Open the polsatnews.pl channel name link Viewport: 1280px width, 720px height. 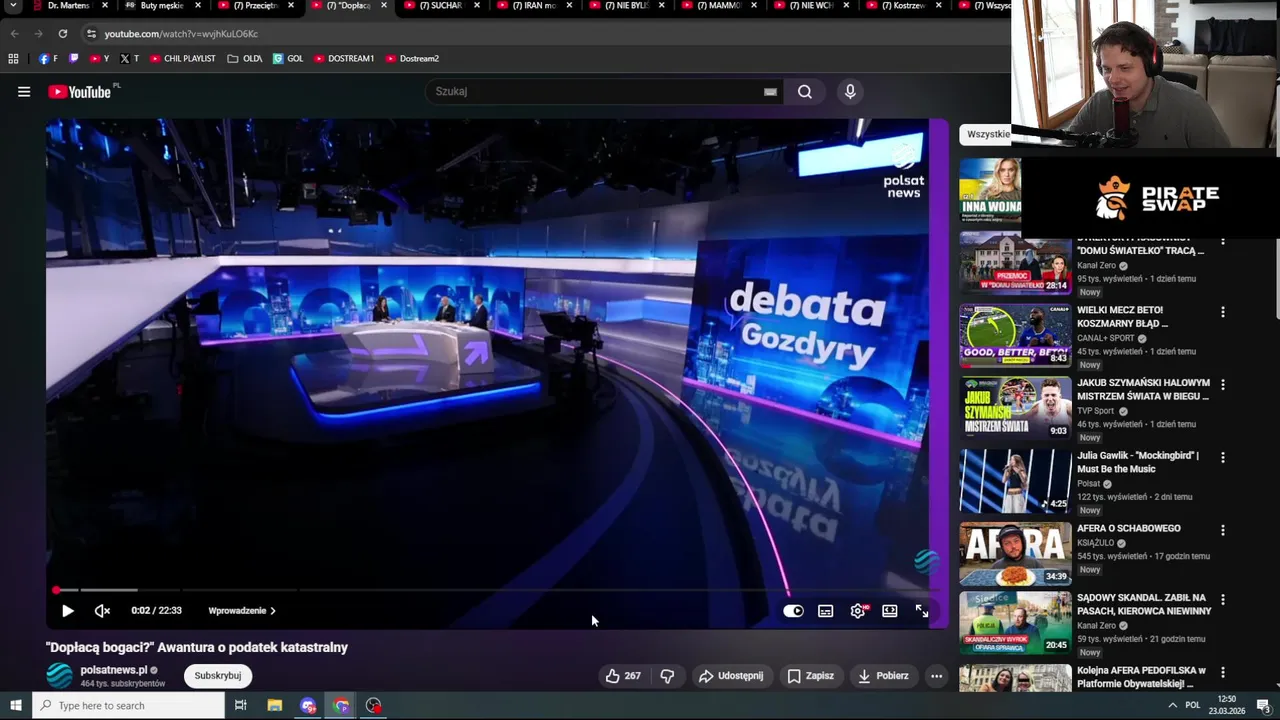point(114,670)
